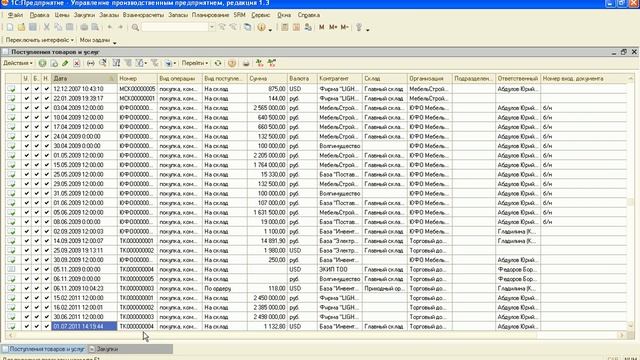Copy the selected document in list toolbar
This screenshot has width=640, height=360.
[x=54, y=63]
